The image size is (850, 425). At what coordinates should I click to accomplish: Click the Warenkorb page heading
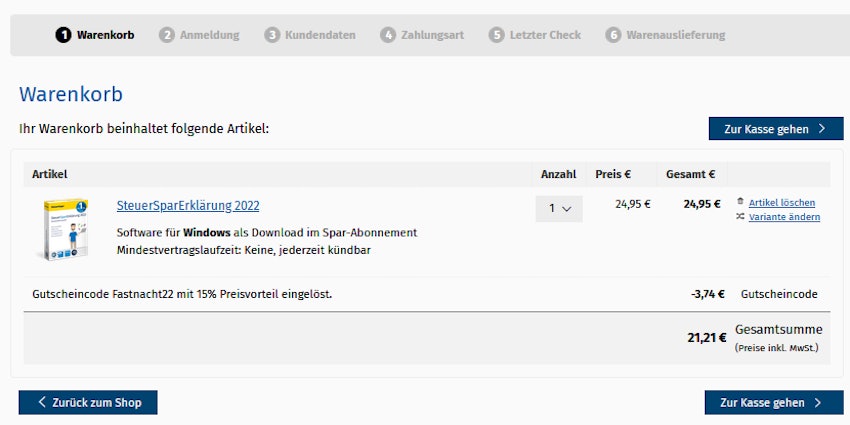pos(71,94)
